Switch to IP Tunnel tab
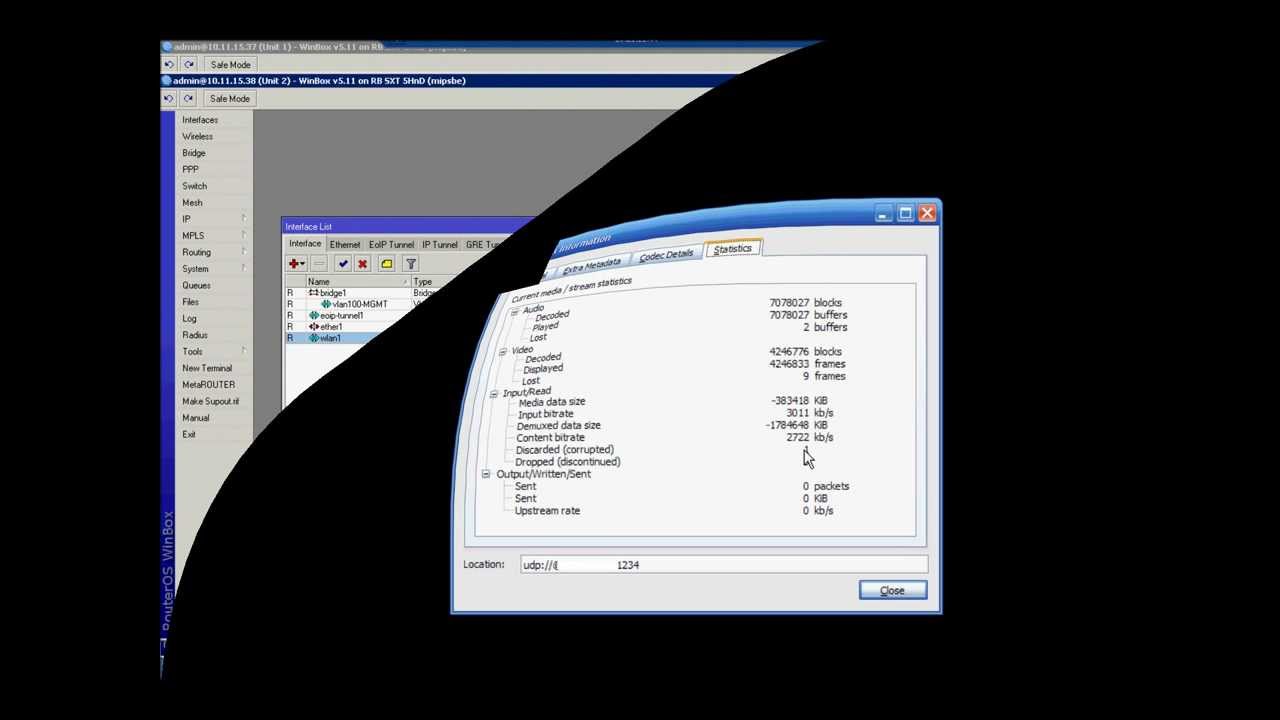 (x=440, y=245)
